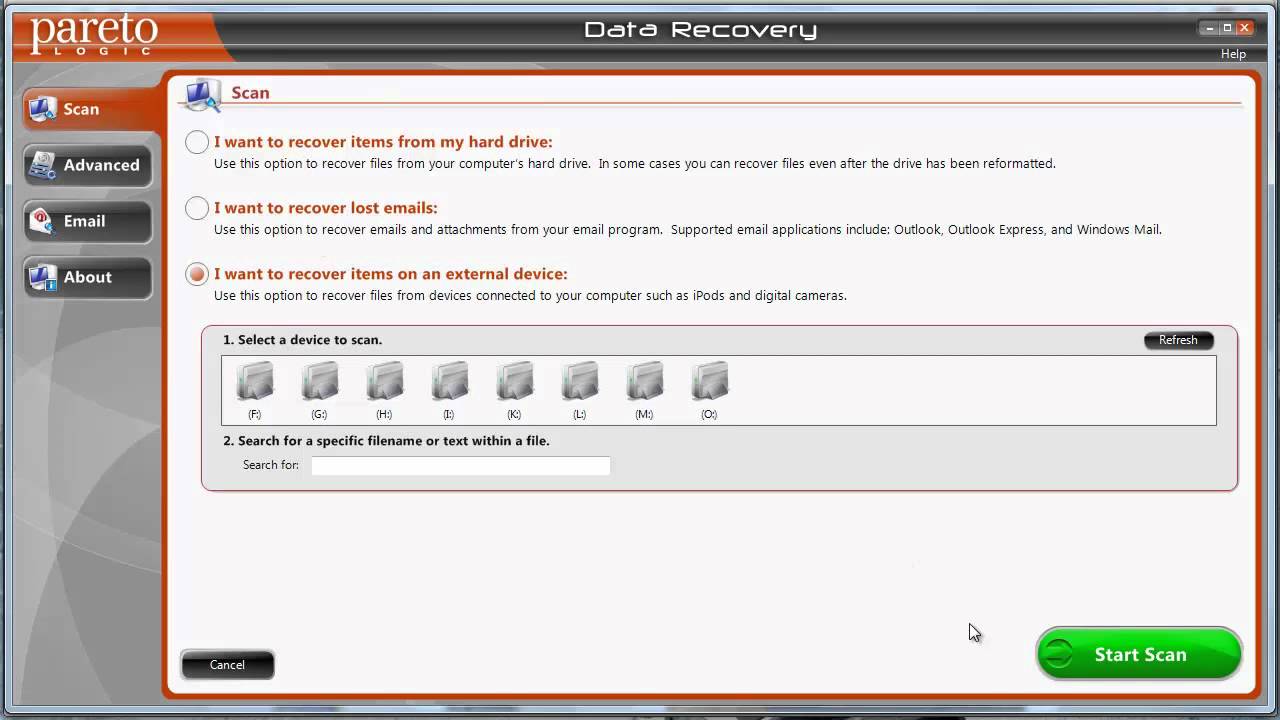Click the 'Select a device to scan' heading

302,340
